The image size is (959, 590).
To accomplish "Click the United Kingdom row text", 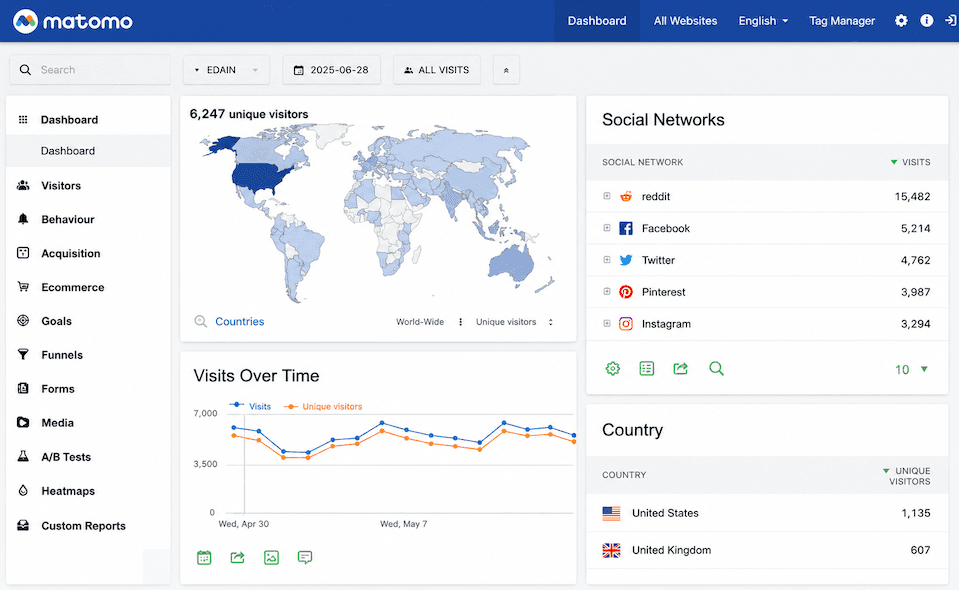I will point(671,550).
